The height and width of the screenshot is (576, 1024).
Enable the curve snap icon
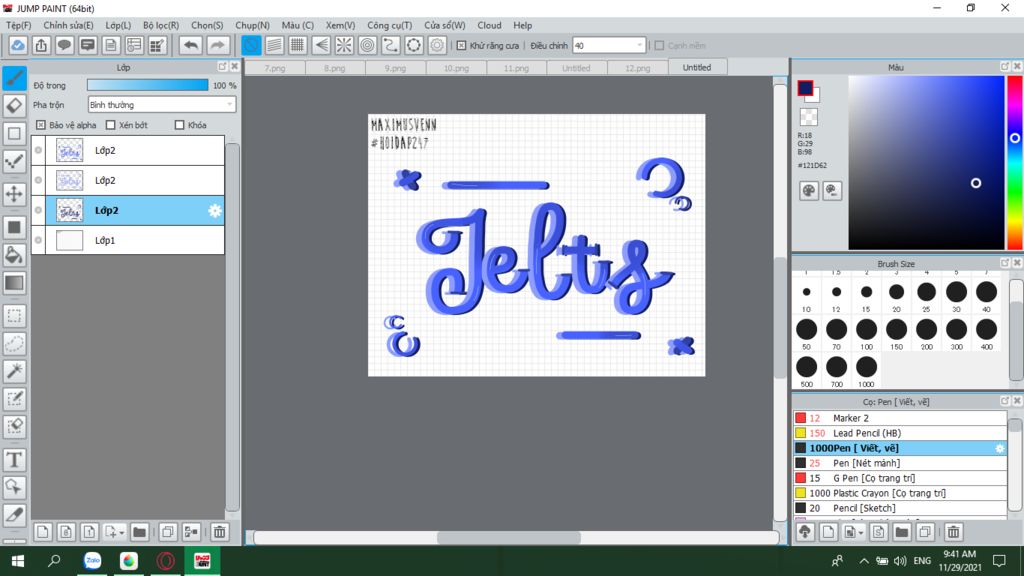(391, 45)
